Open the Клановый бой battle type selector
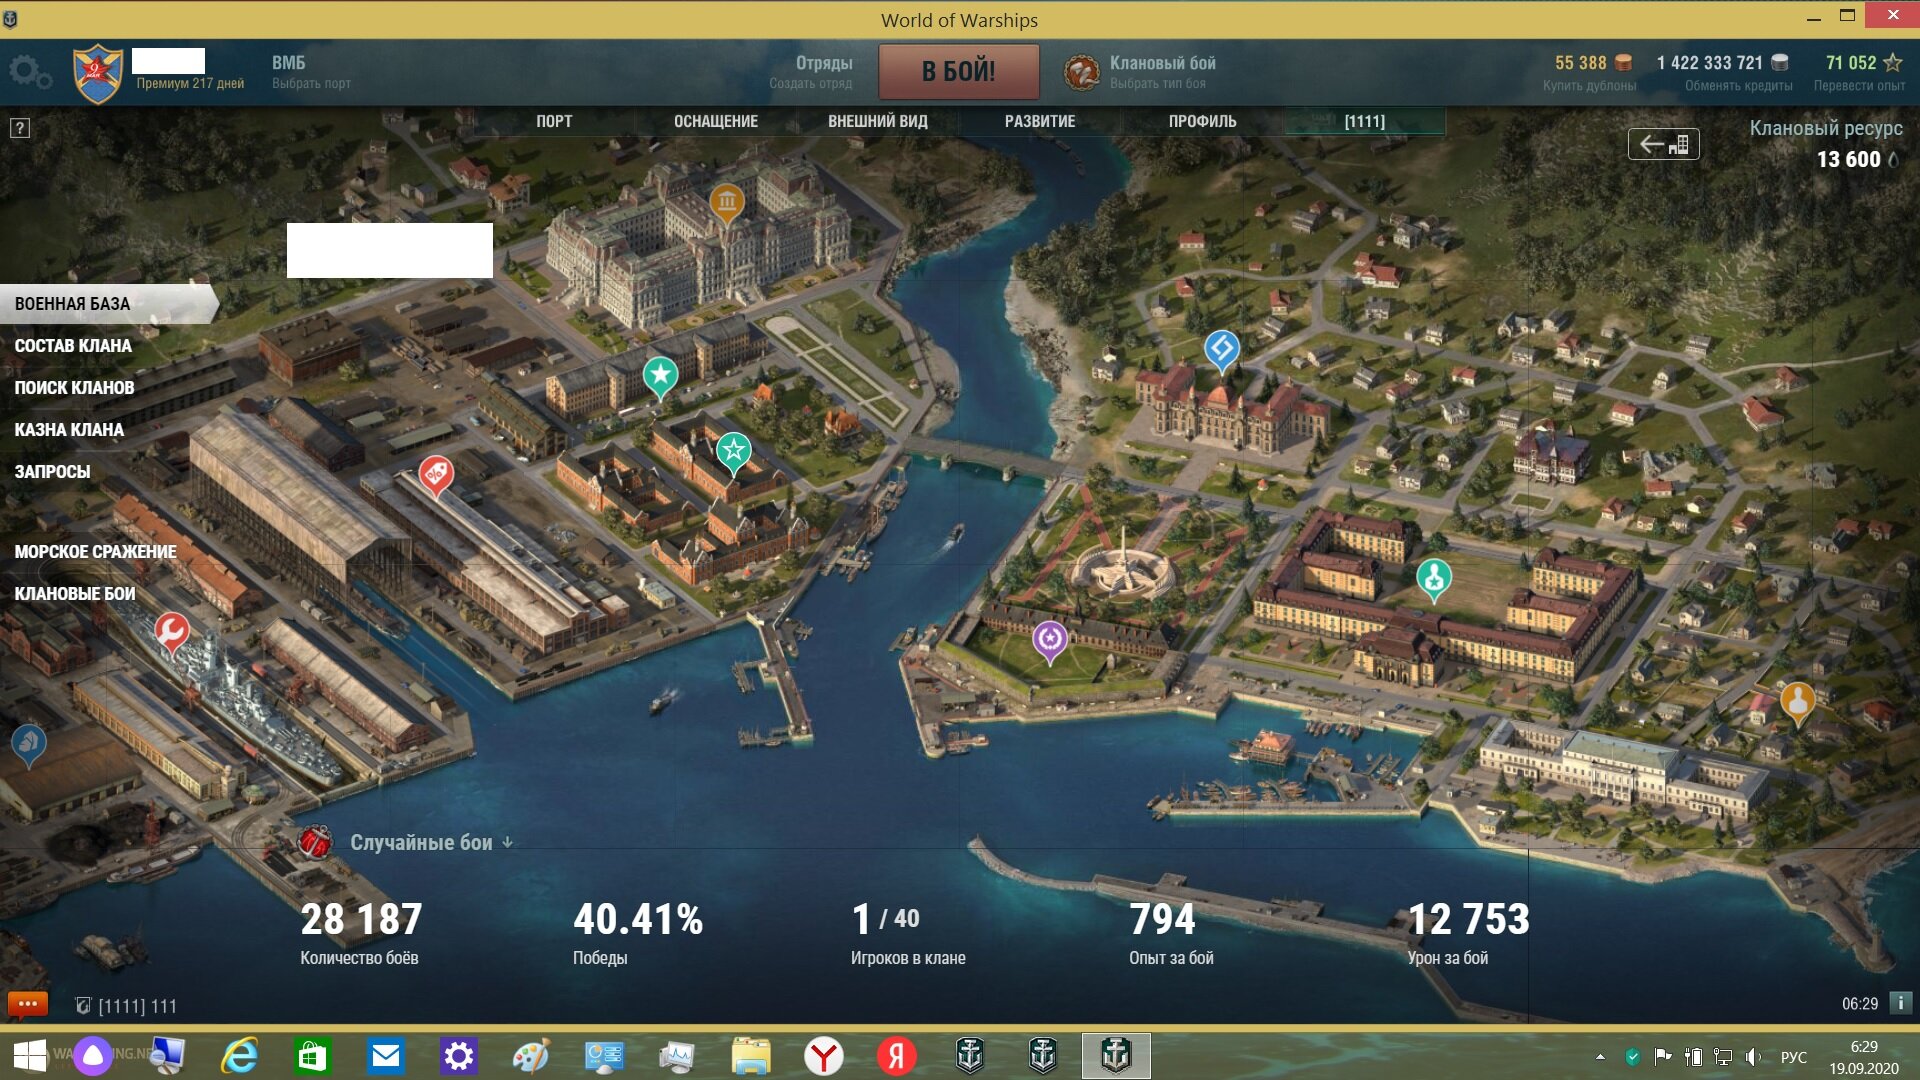 (1162, 72)
